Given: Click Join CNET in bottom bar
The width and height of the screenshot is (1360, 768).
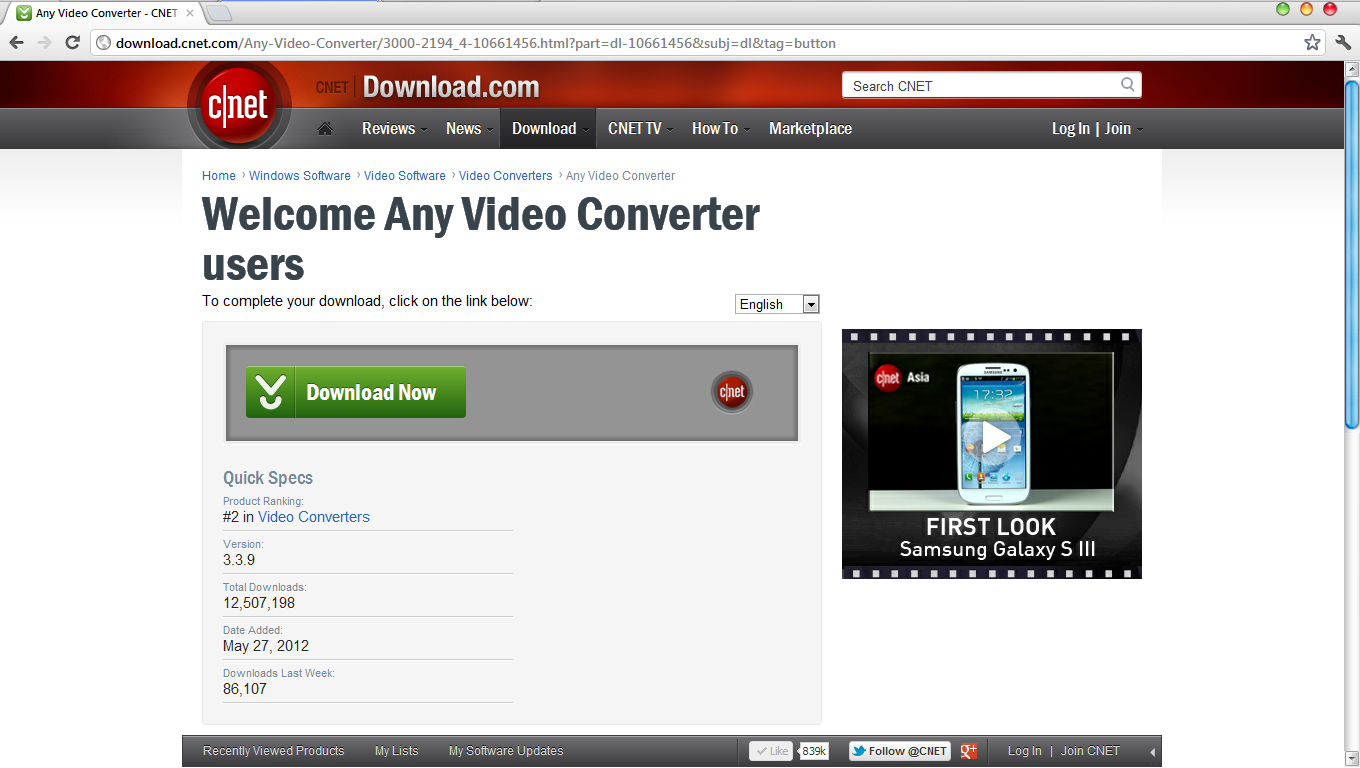Looking at the screenshot, I should [1090, 751].
